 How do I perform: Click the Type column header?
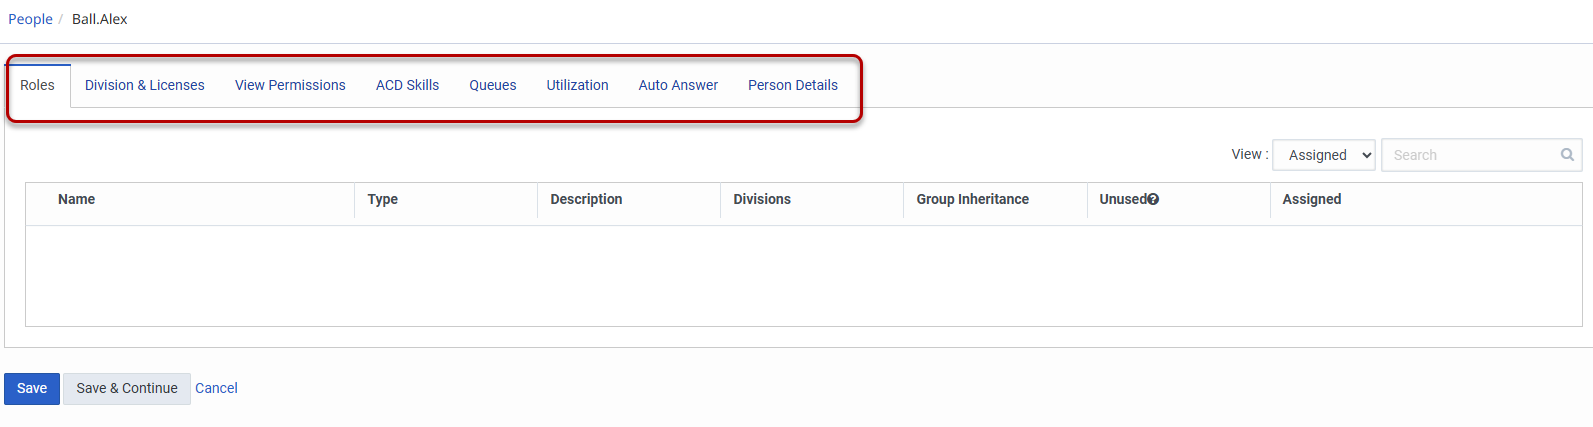coord(382,199)
